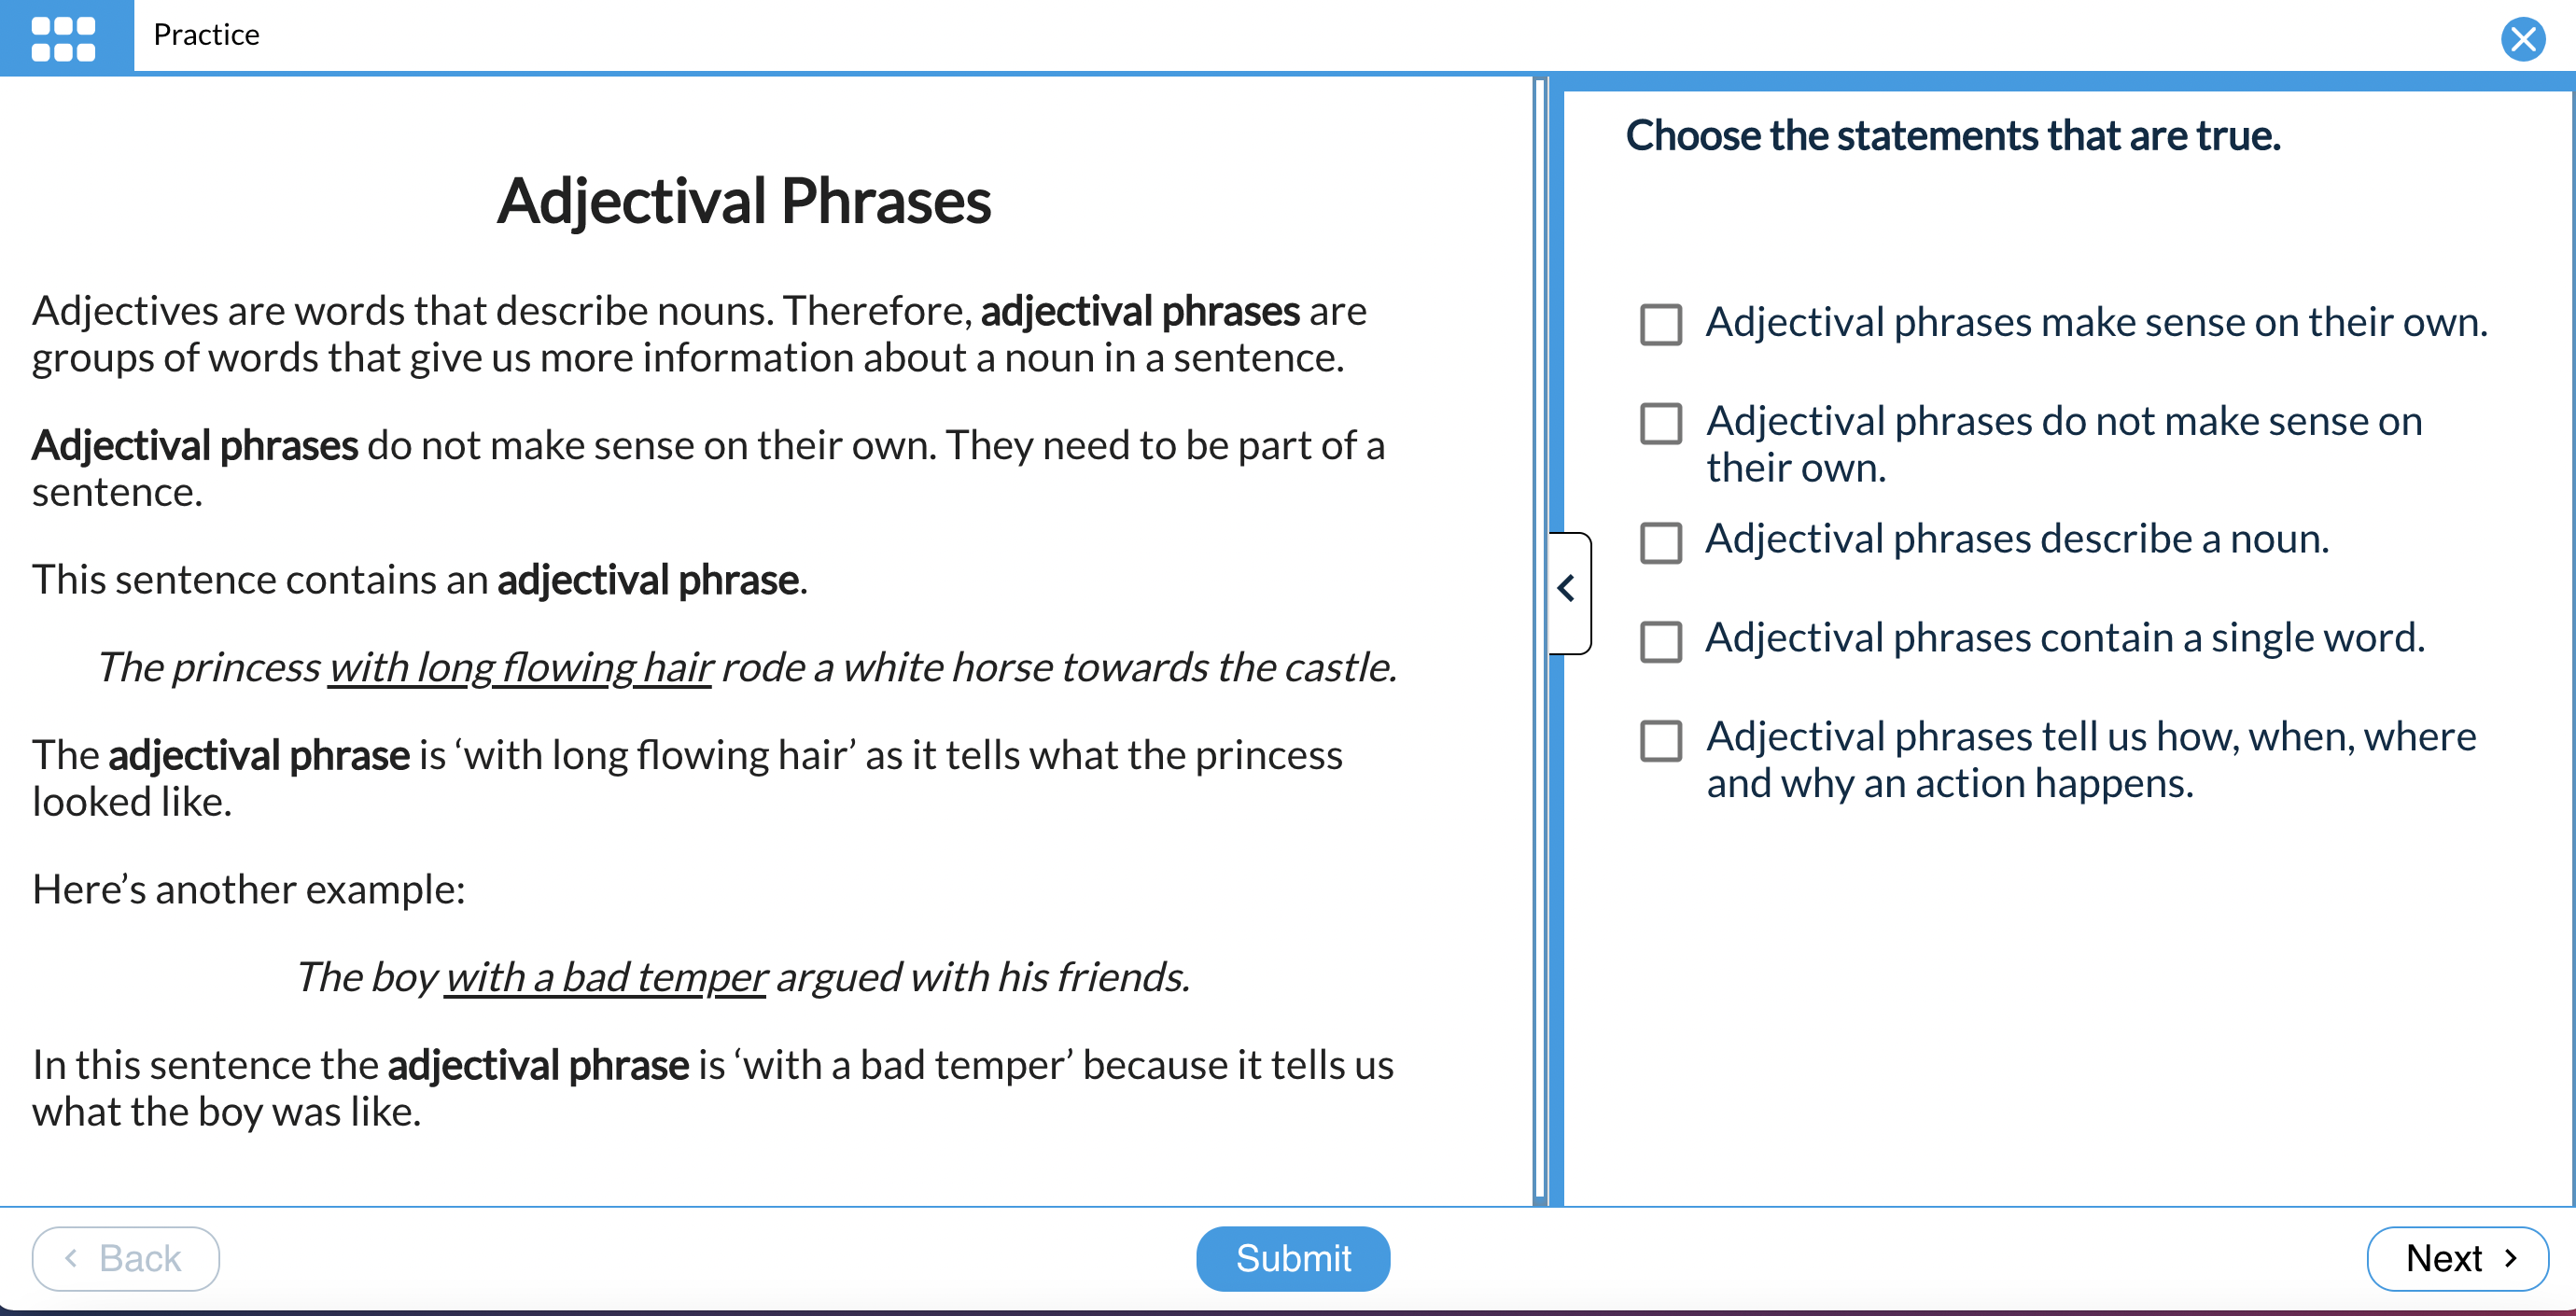Check 'make sense on their own' box
The height and width of the screenshot is (1316, 2576).
pos(1660,324)
